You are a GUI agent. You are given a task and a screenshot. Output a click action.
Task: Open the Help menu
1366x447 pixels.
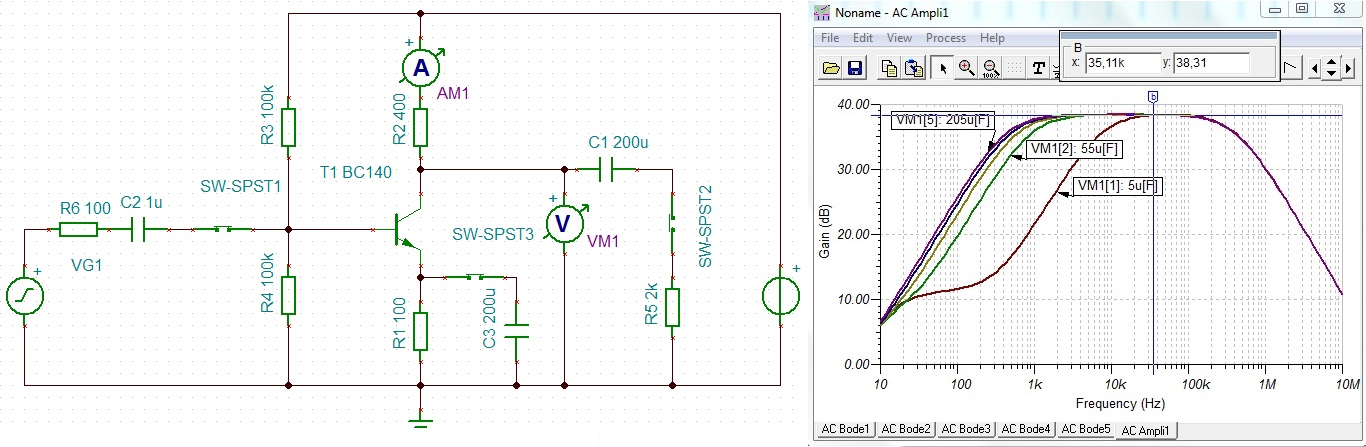(992, 38)
